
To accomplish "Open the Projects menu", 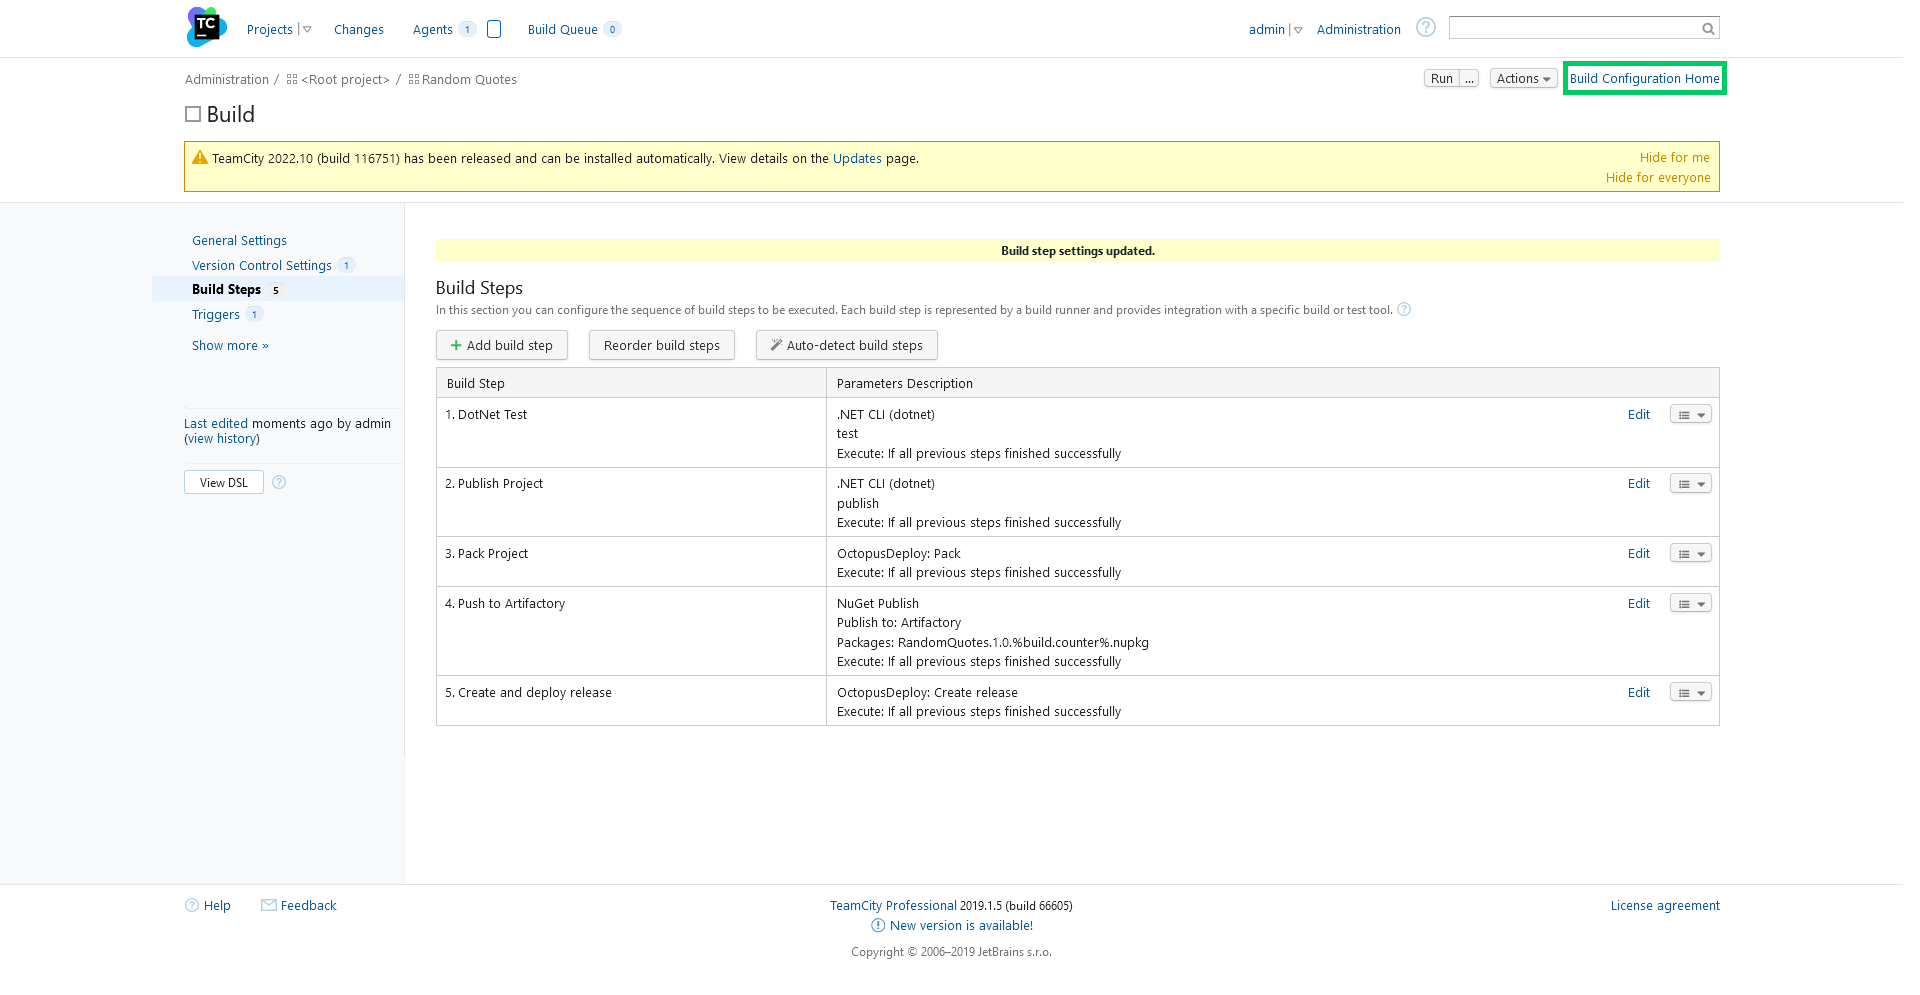I will (x=270, y=30).
